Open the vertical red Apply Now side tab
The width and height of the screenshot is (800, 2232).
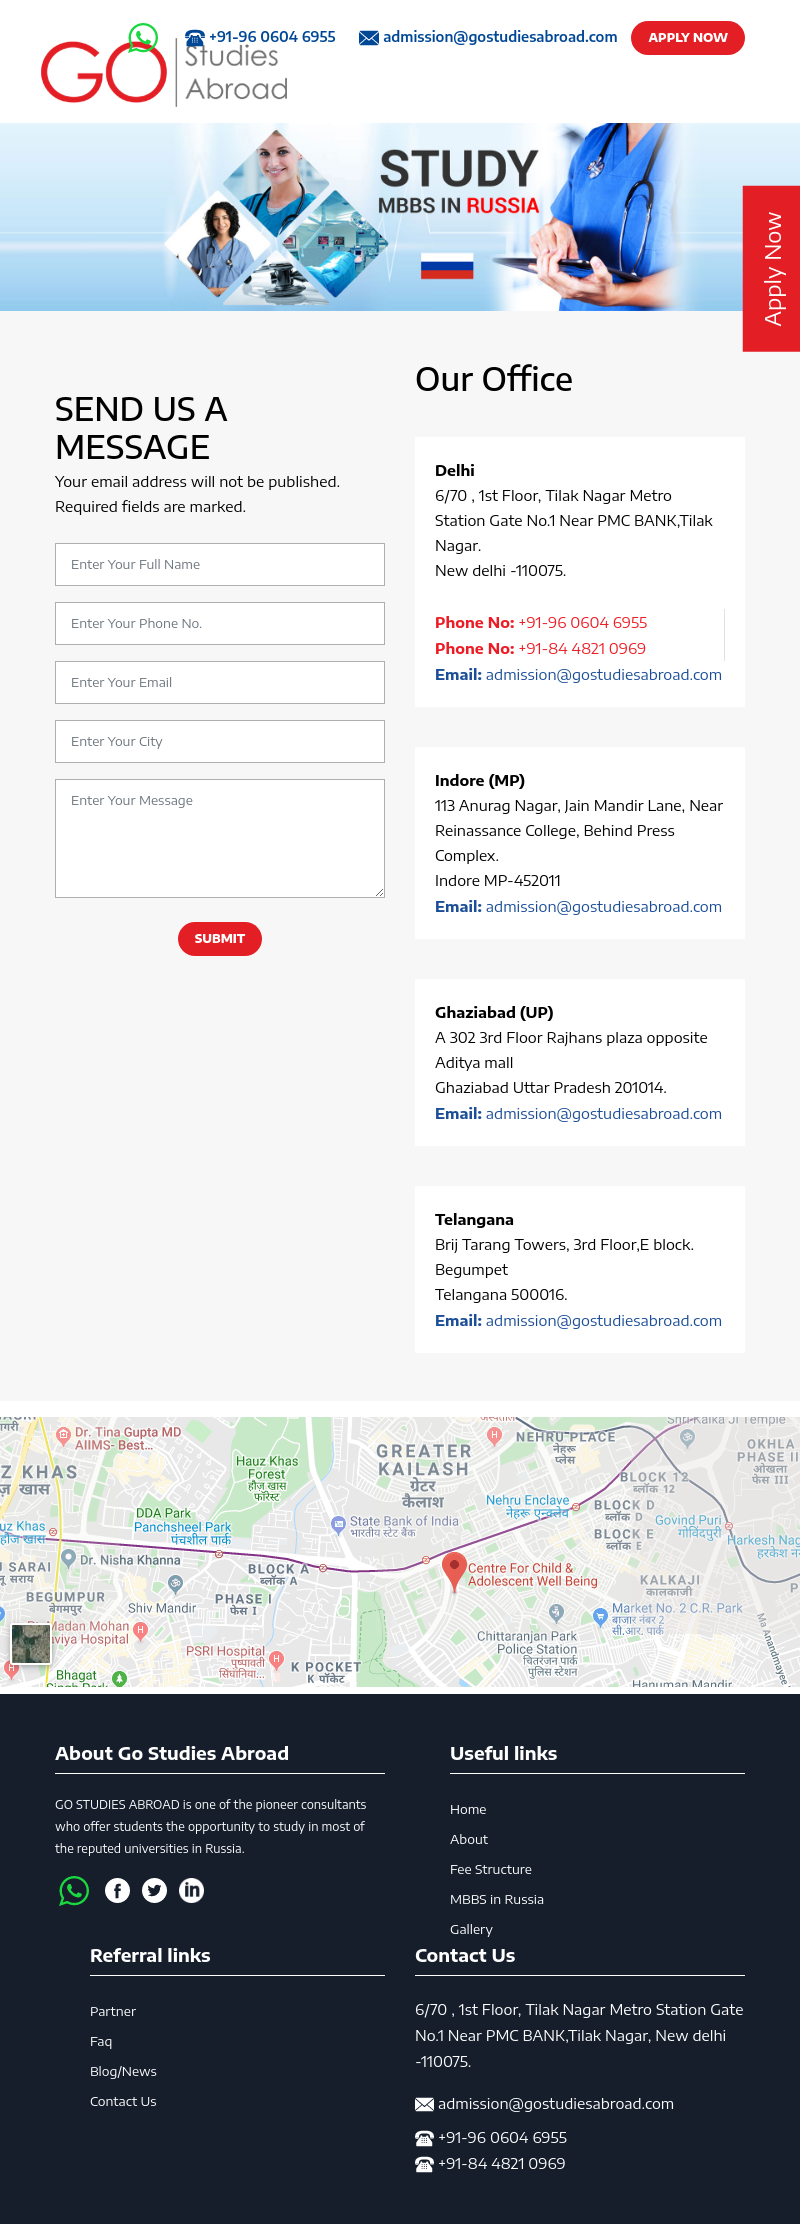point(771,269)
